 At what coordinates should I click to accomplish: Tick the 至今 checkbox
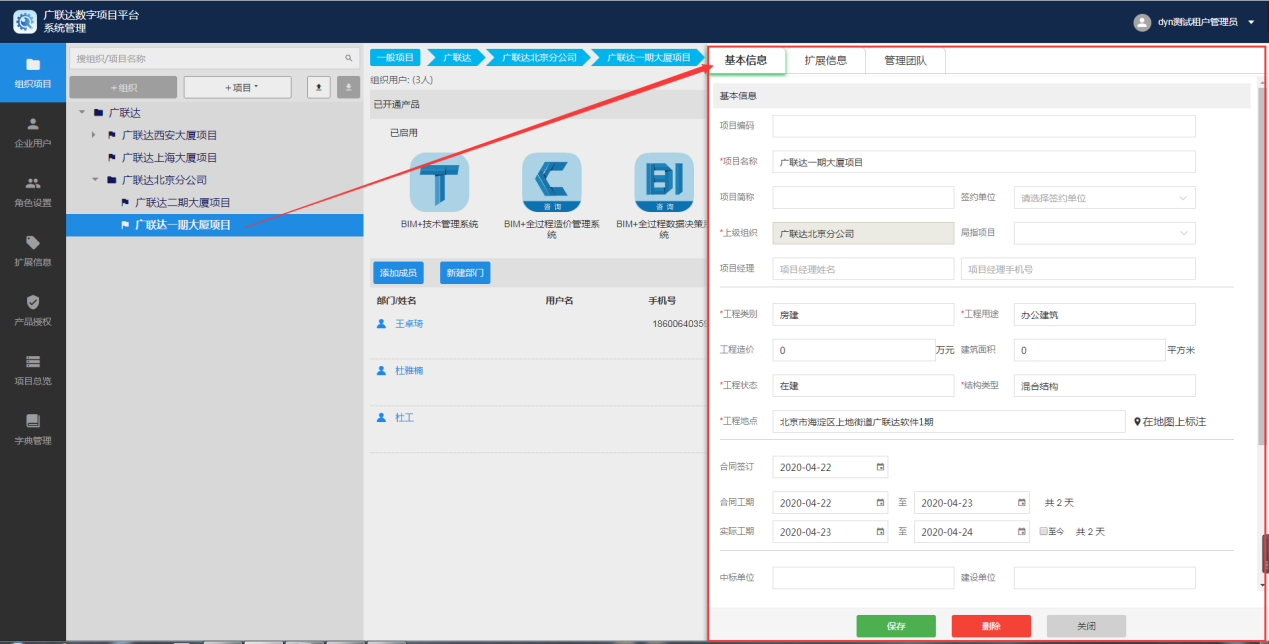1044,532
